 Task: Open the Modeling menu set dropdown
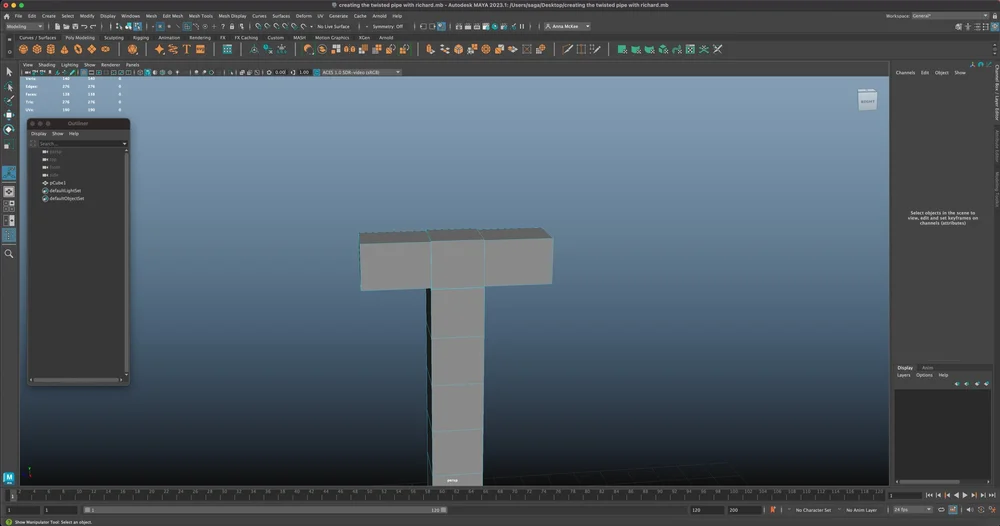(x=24, y=27)
